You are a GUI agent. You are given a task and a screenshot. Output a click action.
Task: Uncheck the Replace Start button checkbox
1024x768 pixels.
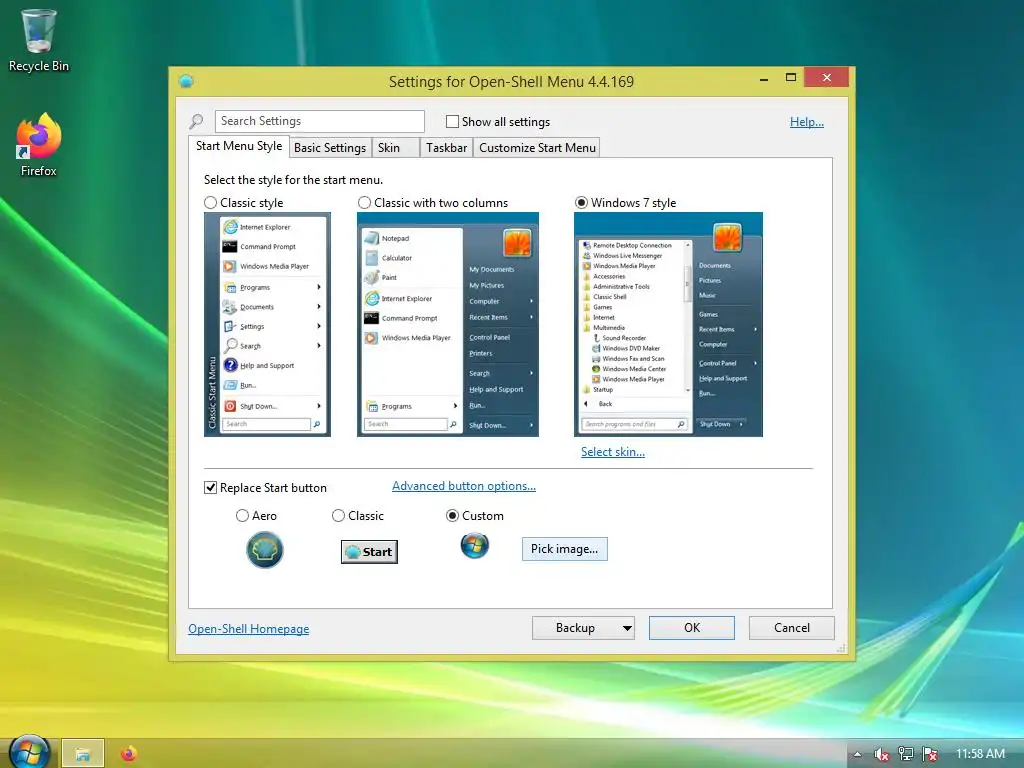tap(210, 488)
